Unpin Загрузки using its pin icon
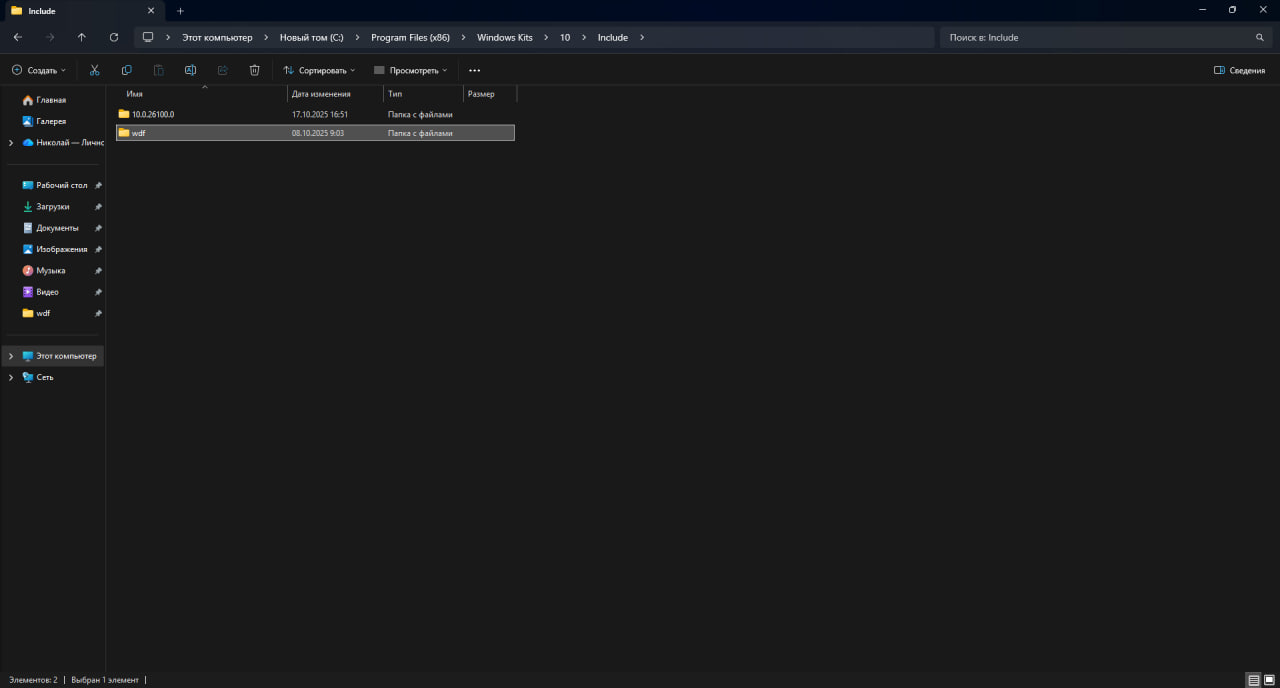 point(98,206)
